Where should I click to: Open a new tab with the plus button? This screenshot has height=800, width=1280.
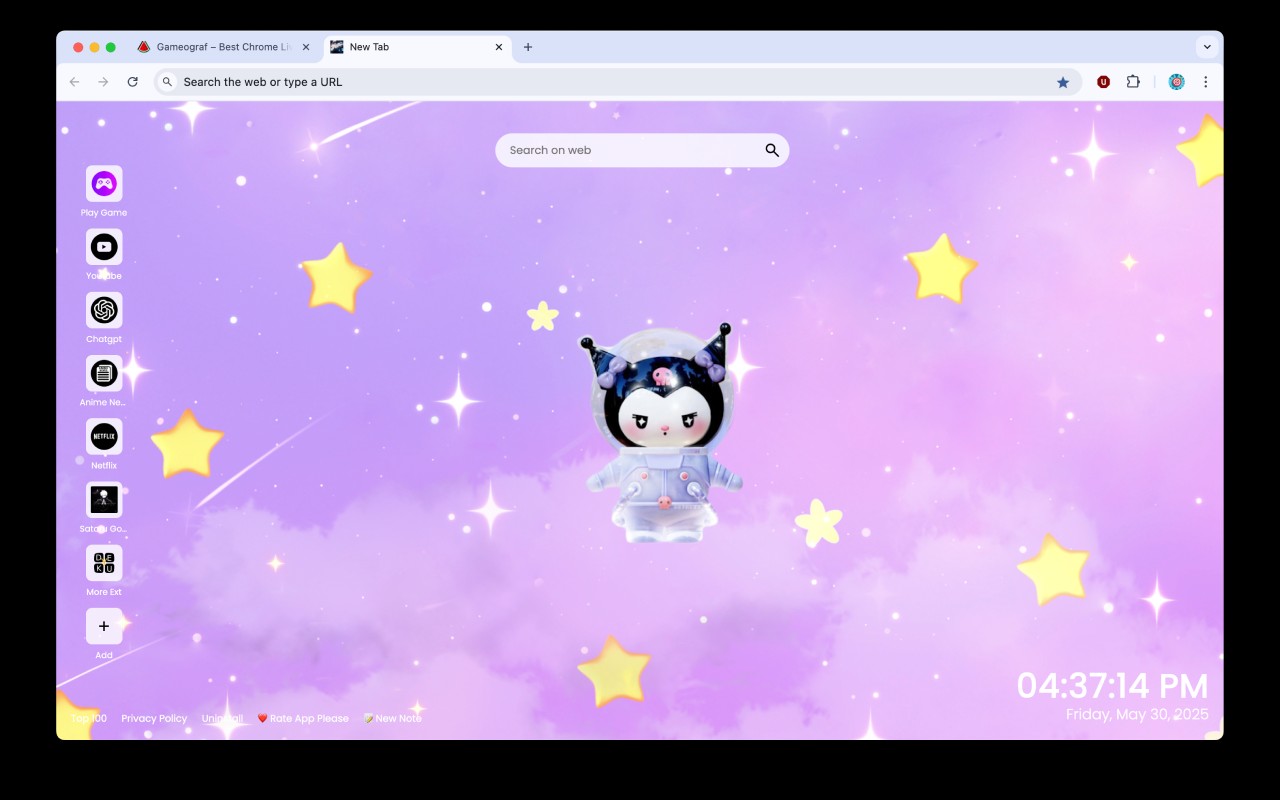[x=528, y=47]
